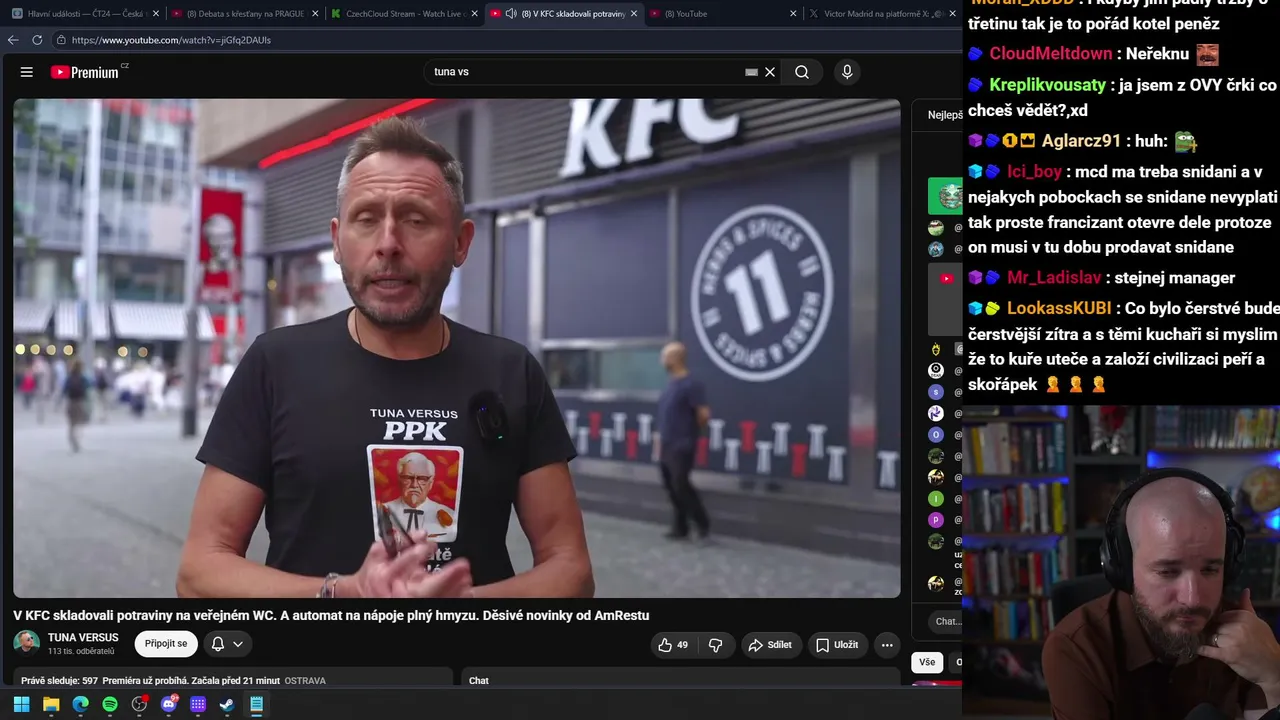Image resolution: width=1280 pixels, height=720 pixels.
Task: Click the video title about KFC
Action: pos(331,615)
